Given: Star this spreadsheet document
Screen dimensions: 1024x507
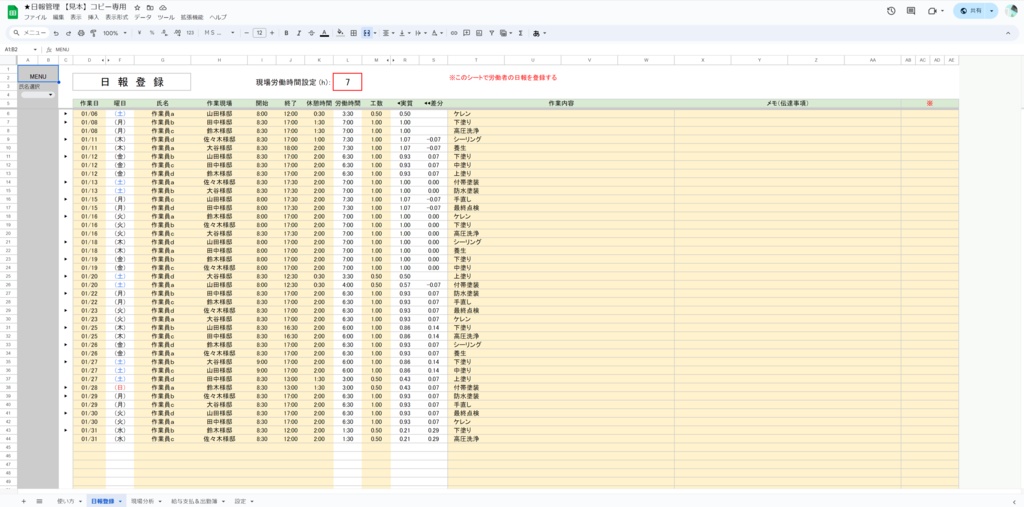Looking at the screenshot, I should (x=137, y=7).
